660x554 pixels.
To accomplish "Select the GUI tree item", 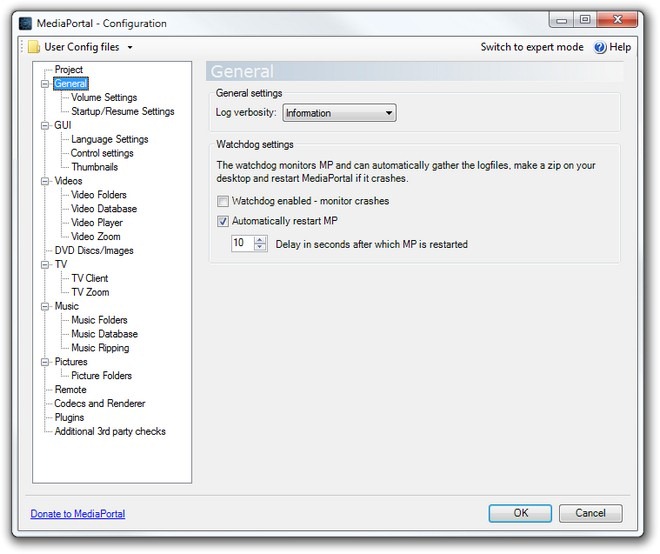I will [x=63, y=125].
